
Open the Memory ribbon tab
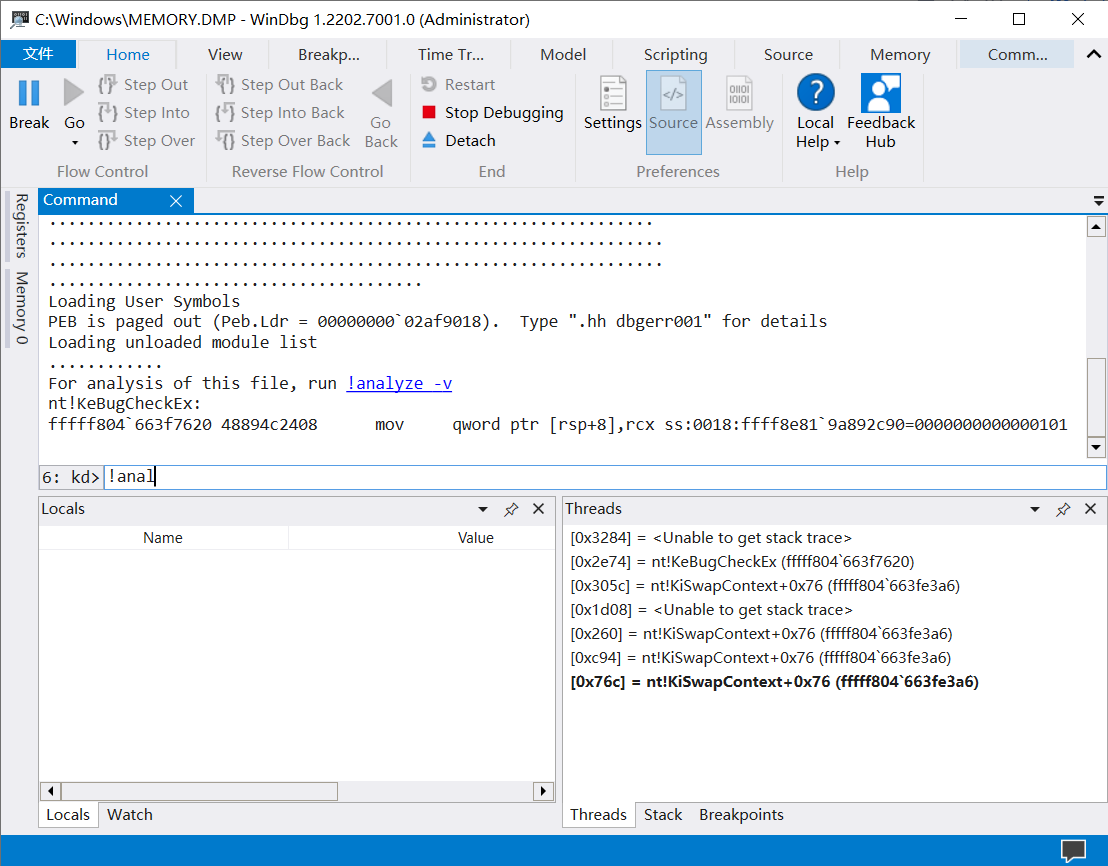tap(900, 54)
